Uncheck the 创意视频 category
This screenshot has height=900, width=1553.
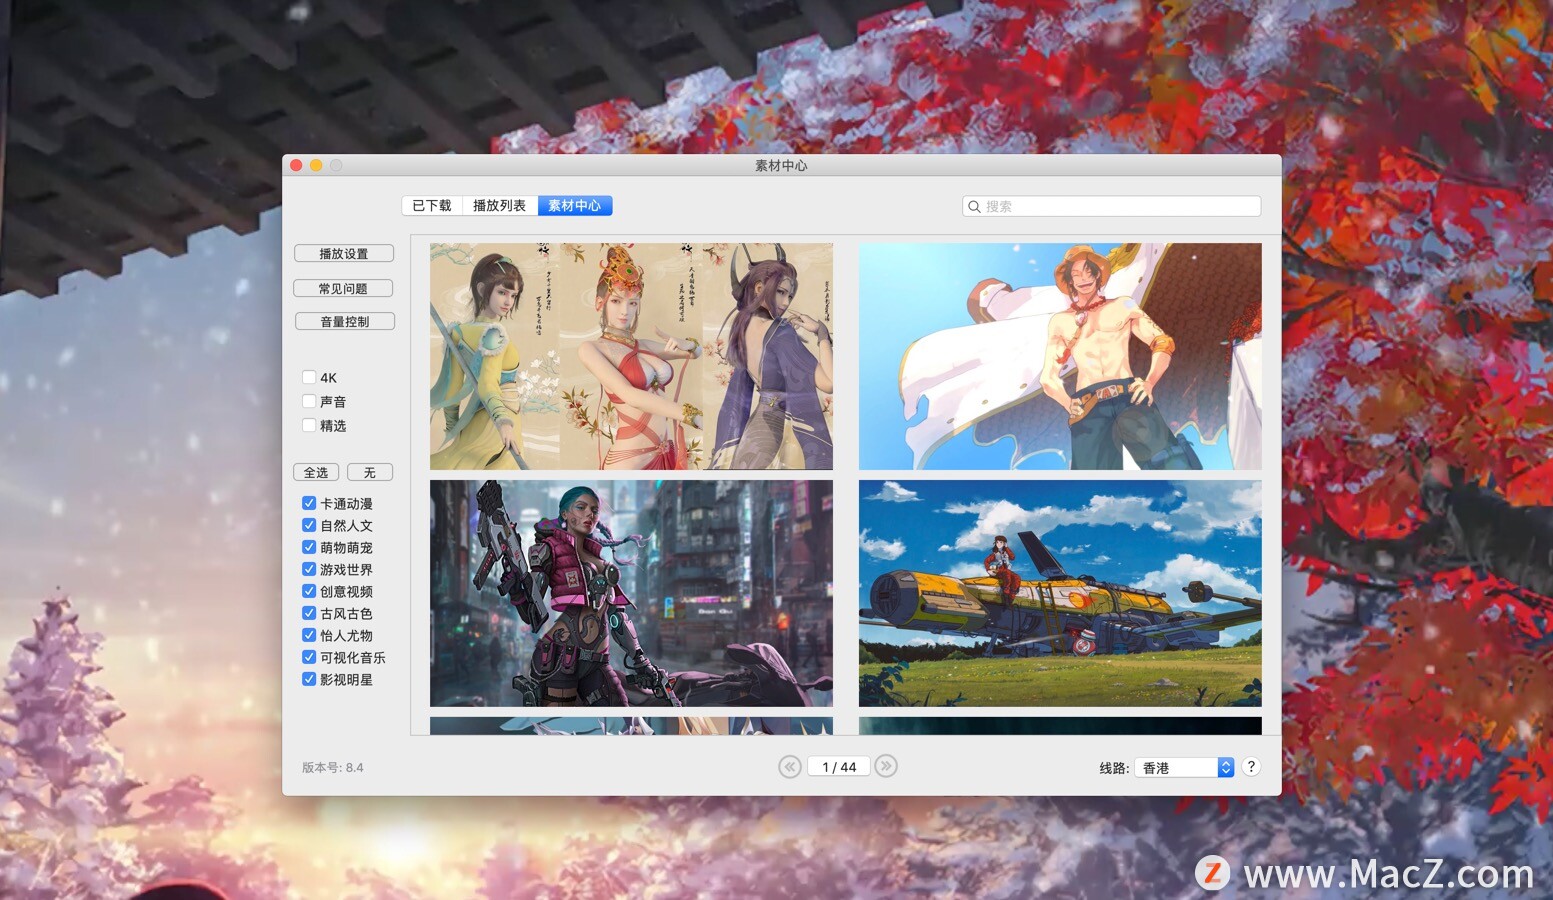coord(309,591)
